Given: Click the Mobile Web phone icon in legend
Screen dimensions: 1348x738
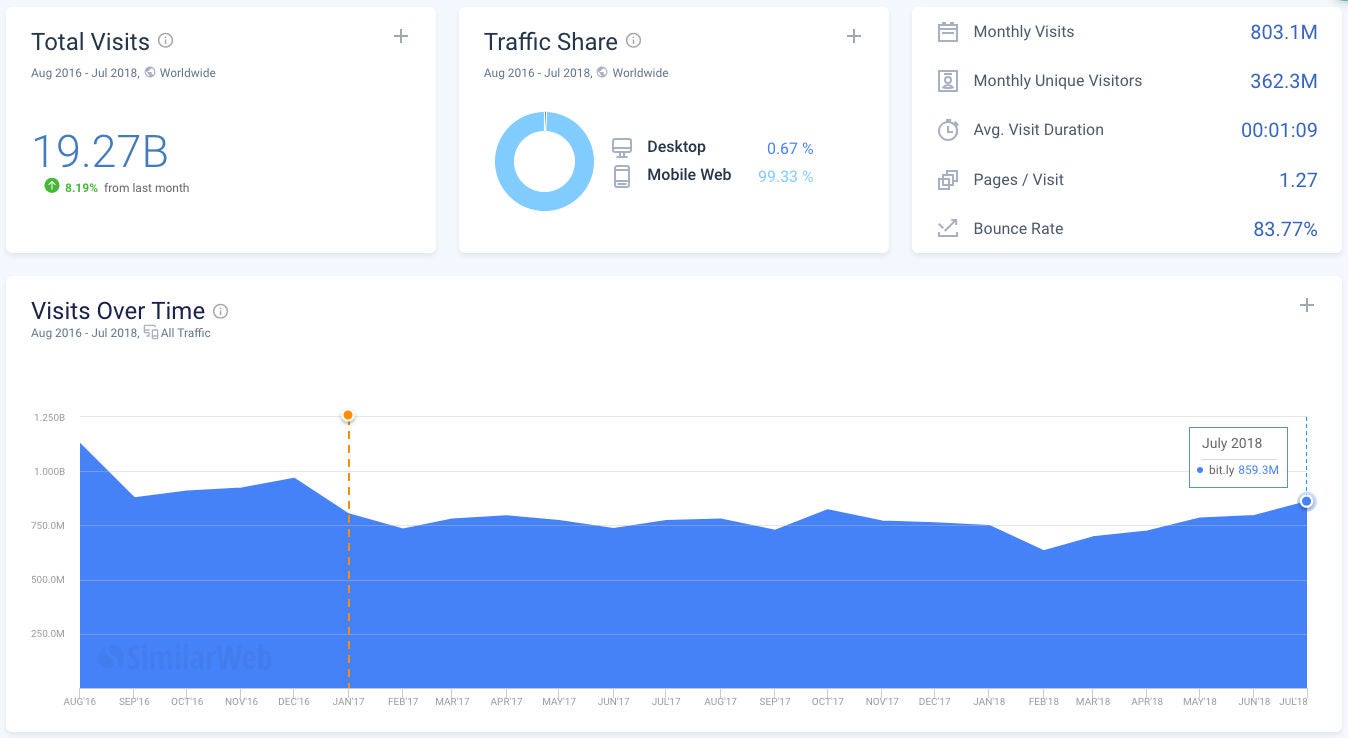Looking at the screenshot, I should pyautogui.click(x=622, y=176).
